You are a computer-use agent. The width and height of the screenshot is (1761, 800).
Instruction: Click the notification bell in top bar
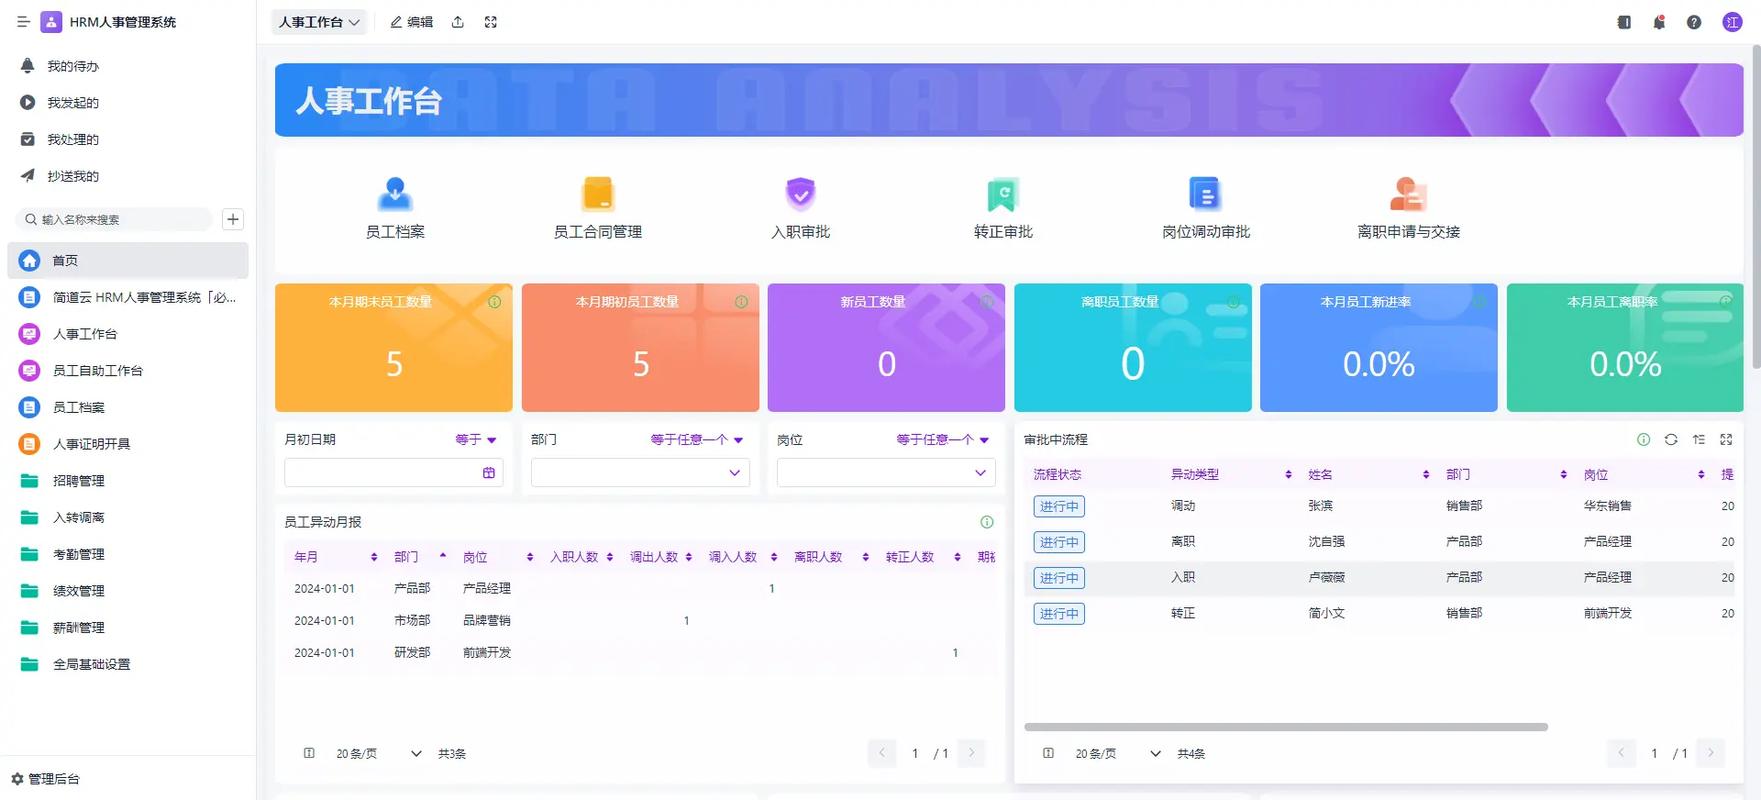tap(1659, 22)
